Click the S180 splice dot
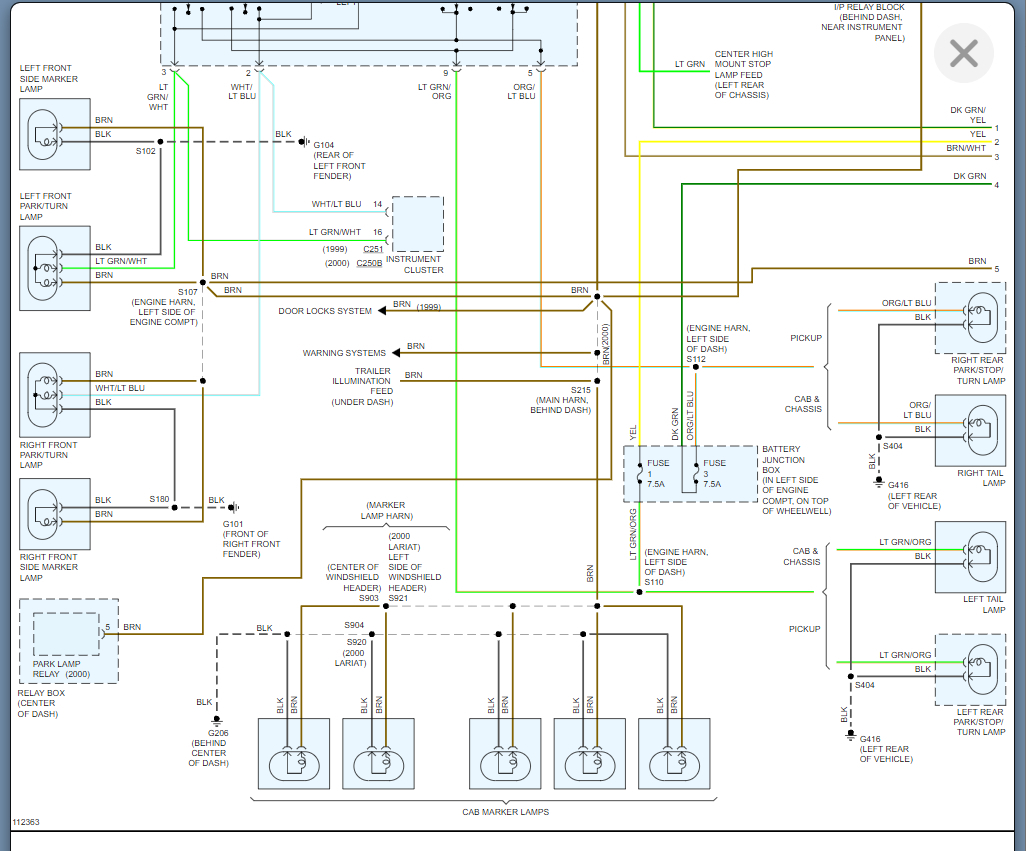The height and width of the screenshot is (851, 1026). [175, 507]
